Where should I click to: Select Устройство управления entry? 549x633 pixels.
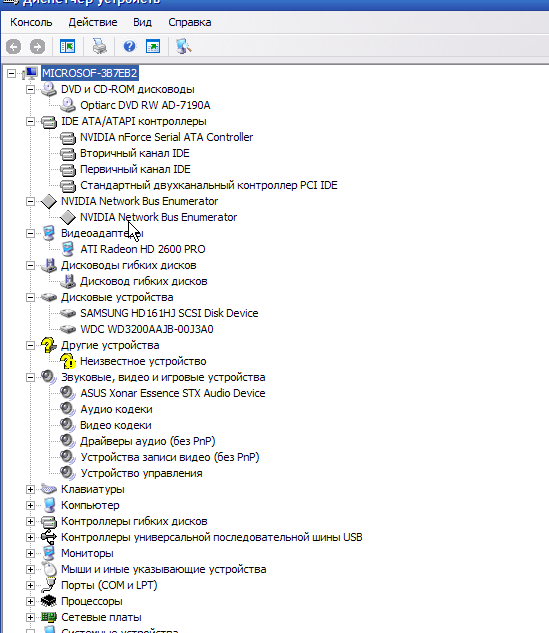(x=141, y=473)
